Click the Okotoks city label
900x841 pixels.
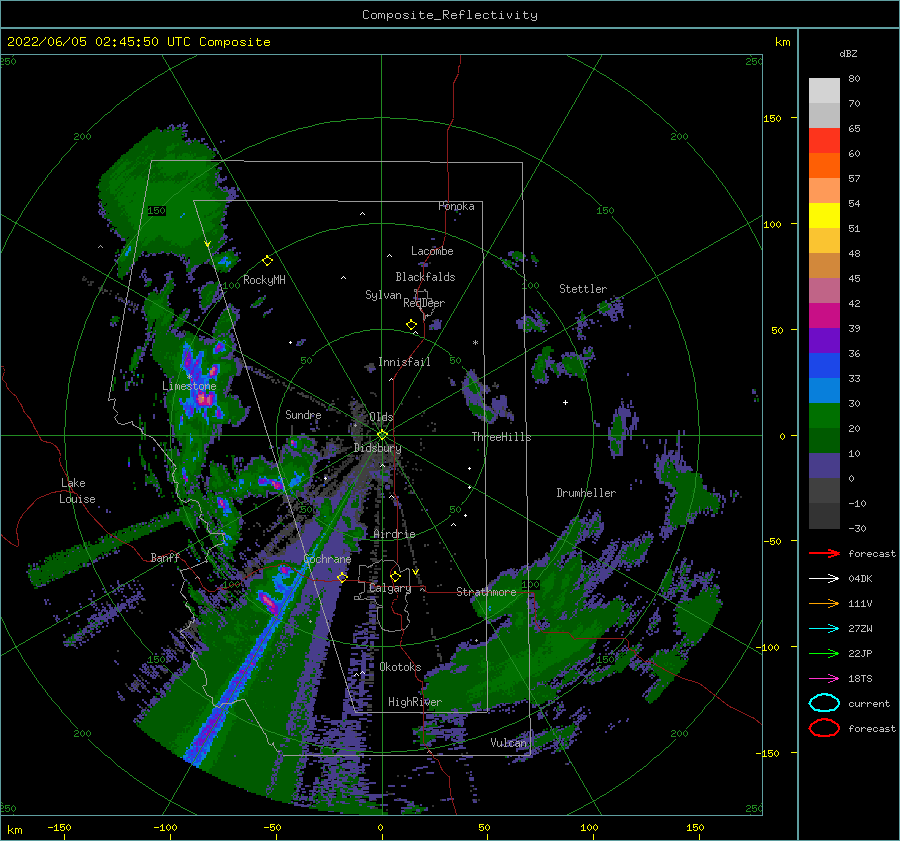point(400,667)
